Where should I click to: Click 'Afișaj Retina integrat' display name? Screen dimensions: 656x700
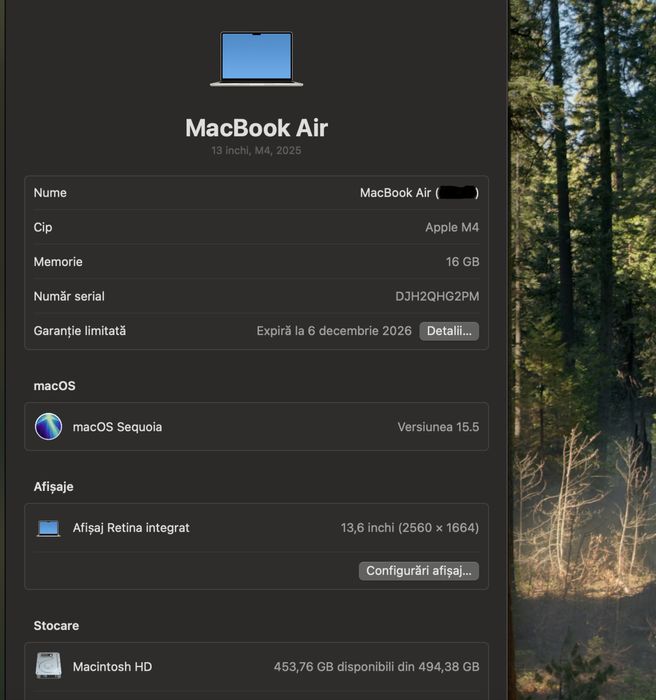coord(131,528)
